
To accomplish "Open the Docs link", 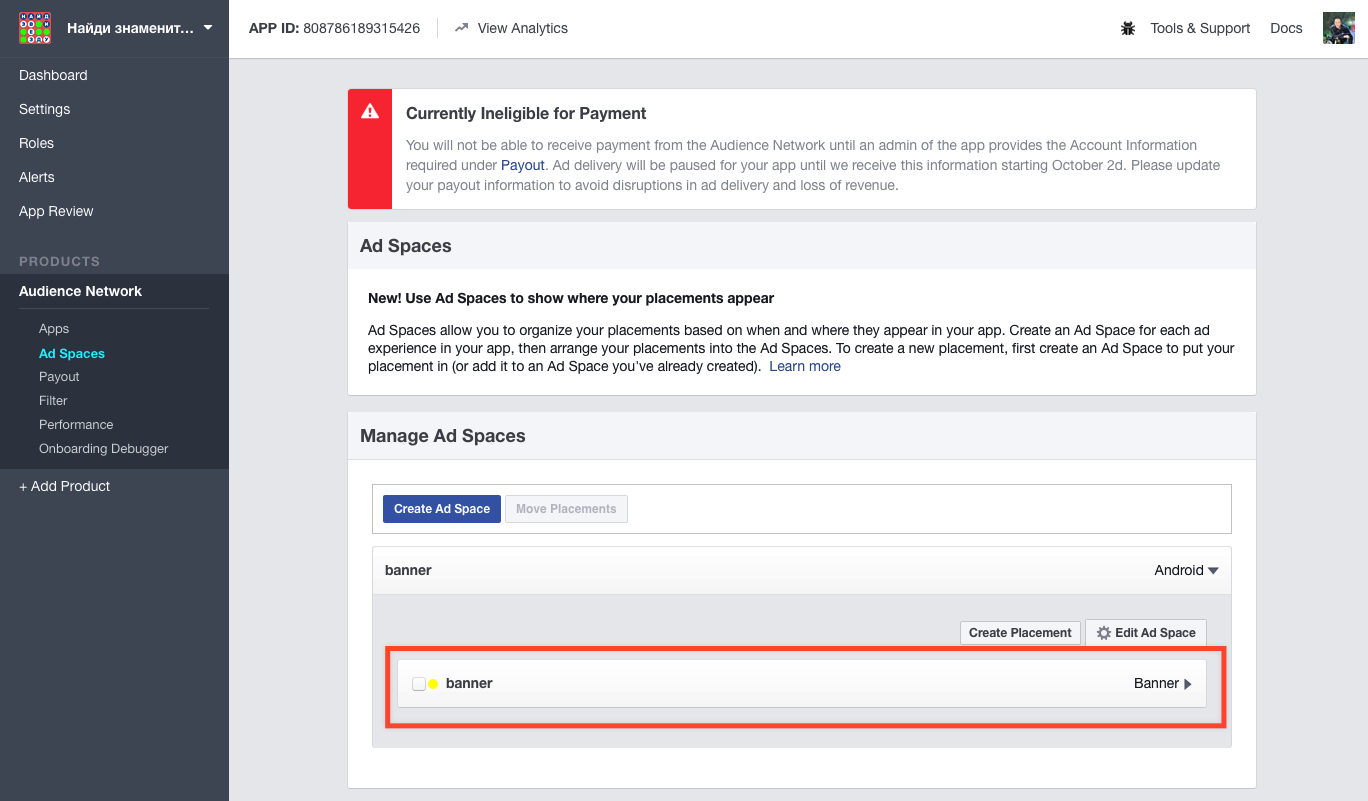I will click(1286, 28).
